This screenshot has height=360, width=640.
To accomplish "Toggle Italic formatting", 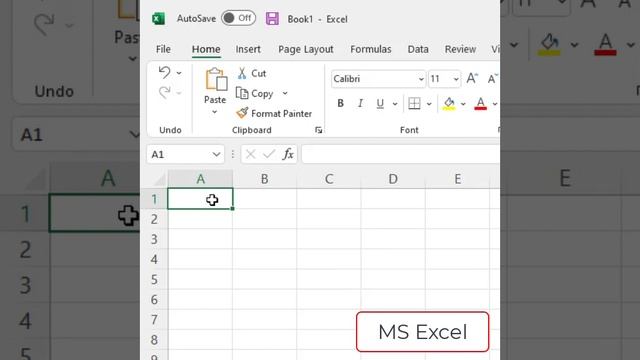I will coord(360,104).
